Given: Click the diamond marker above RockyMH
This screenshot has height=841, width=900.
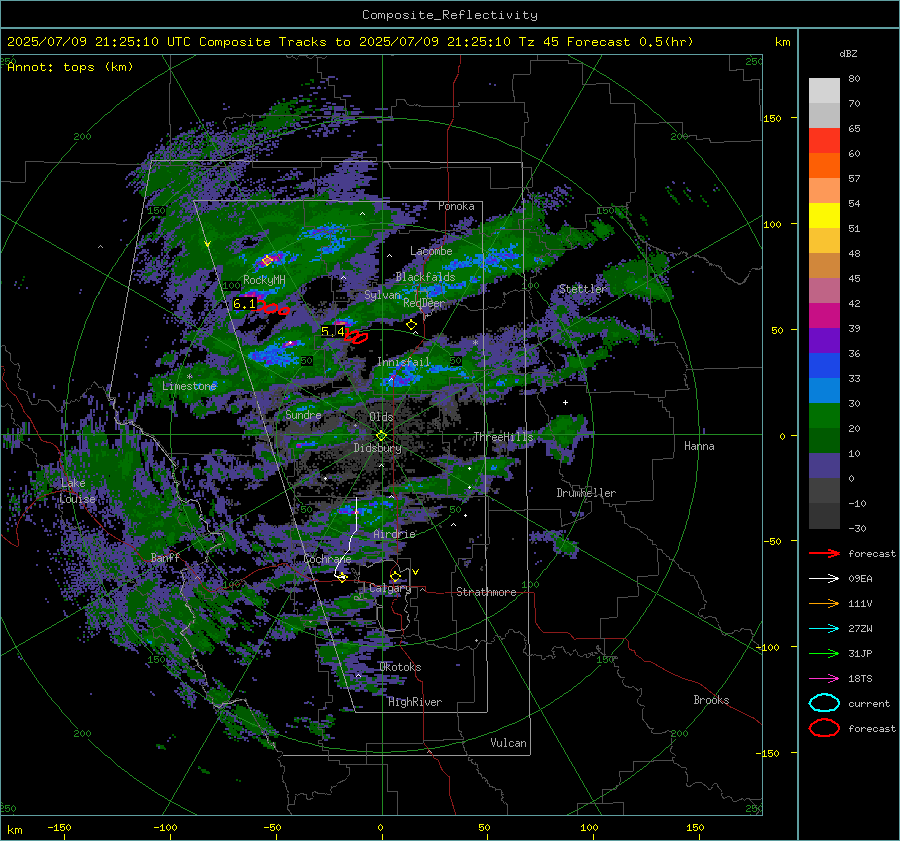Looking at the screenshot, I should pyautogui.click(x=266, y=261).
